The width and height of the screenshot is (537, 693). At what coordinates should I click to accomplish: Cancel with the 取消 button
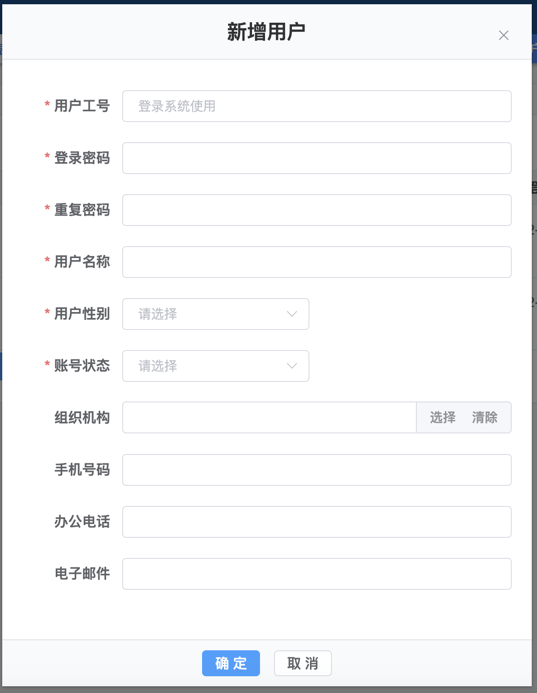click(303, 663)
